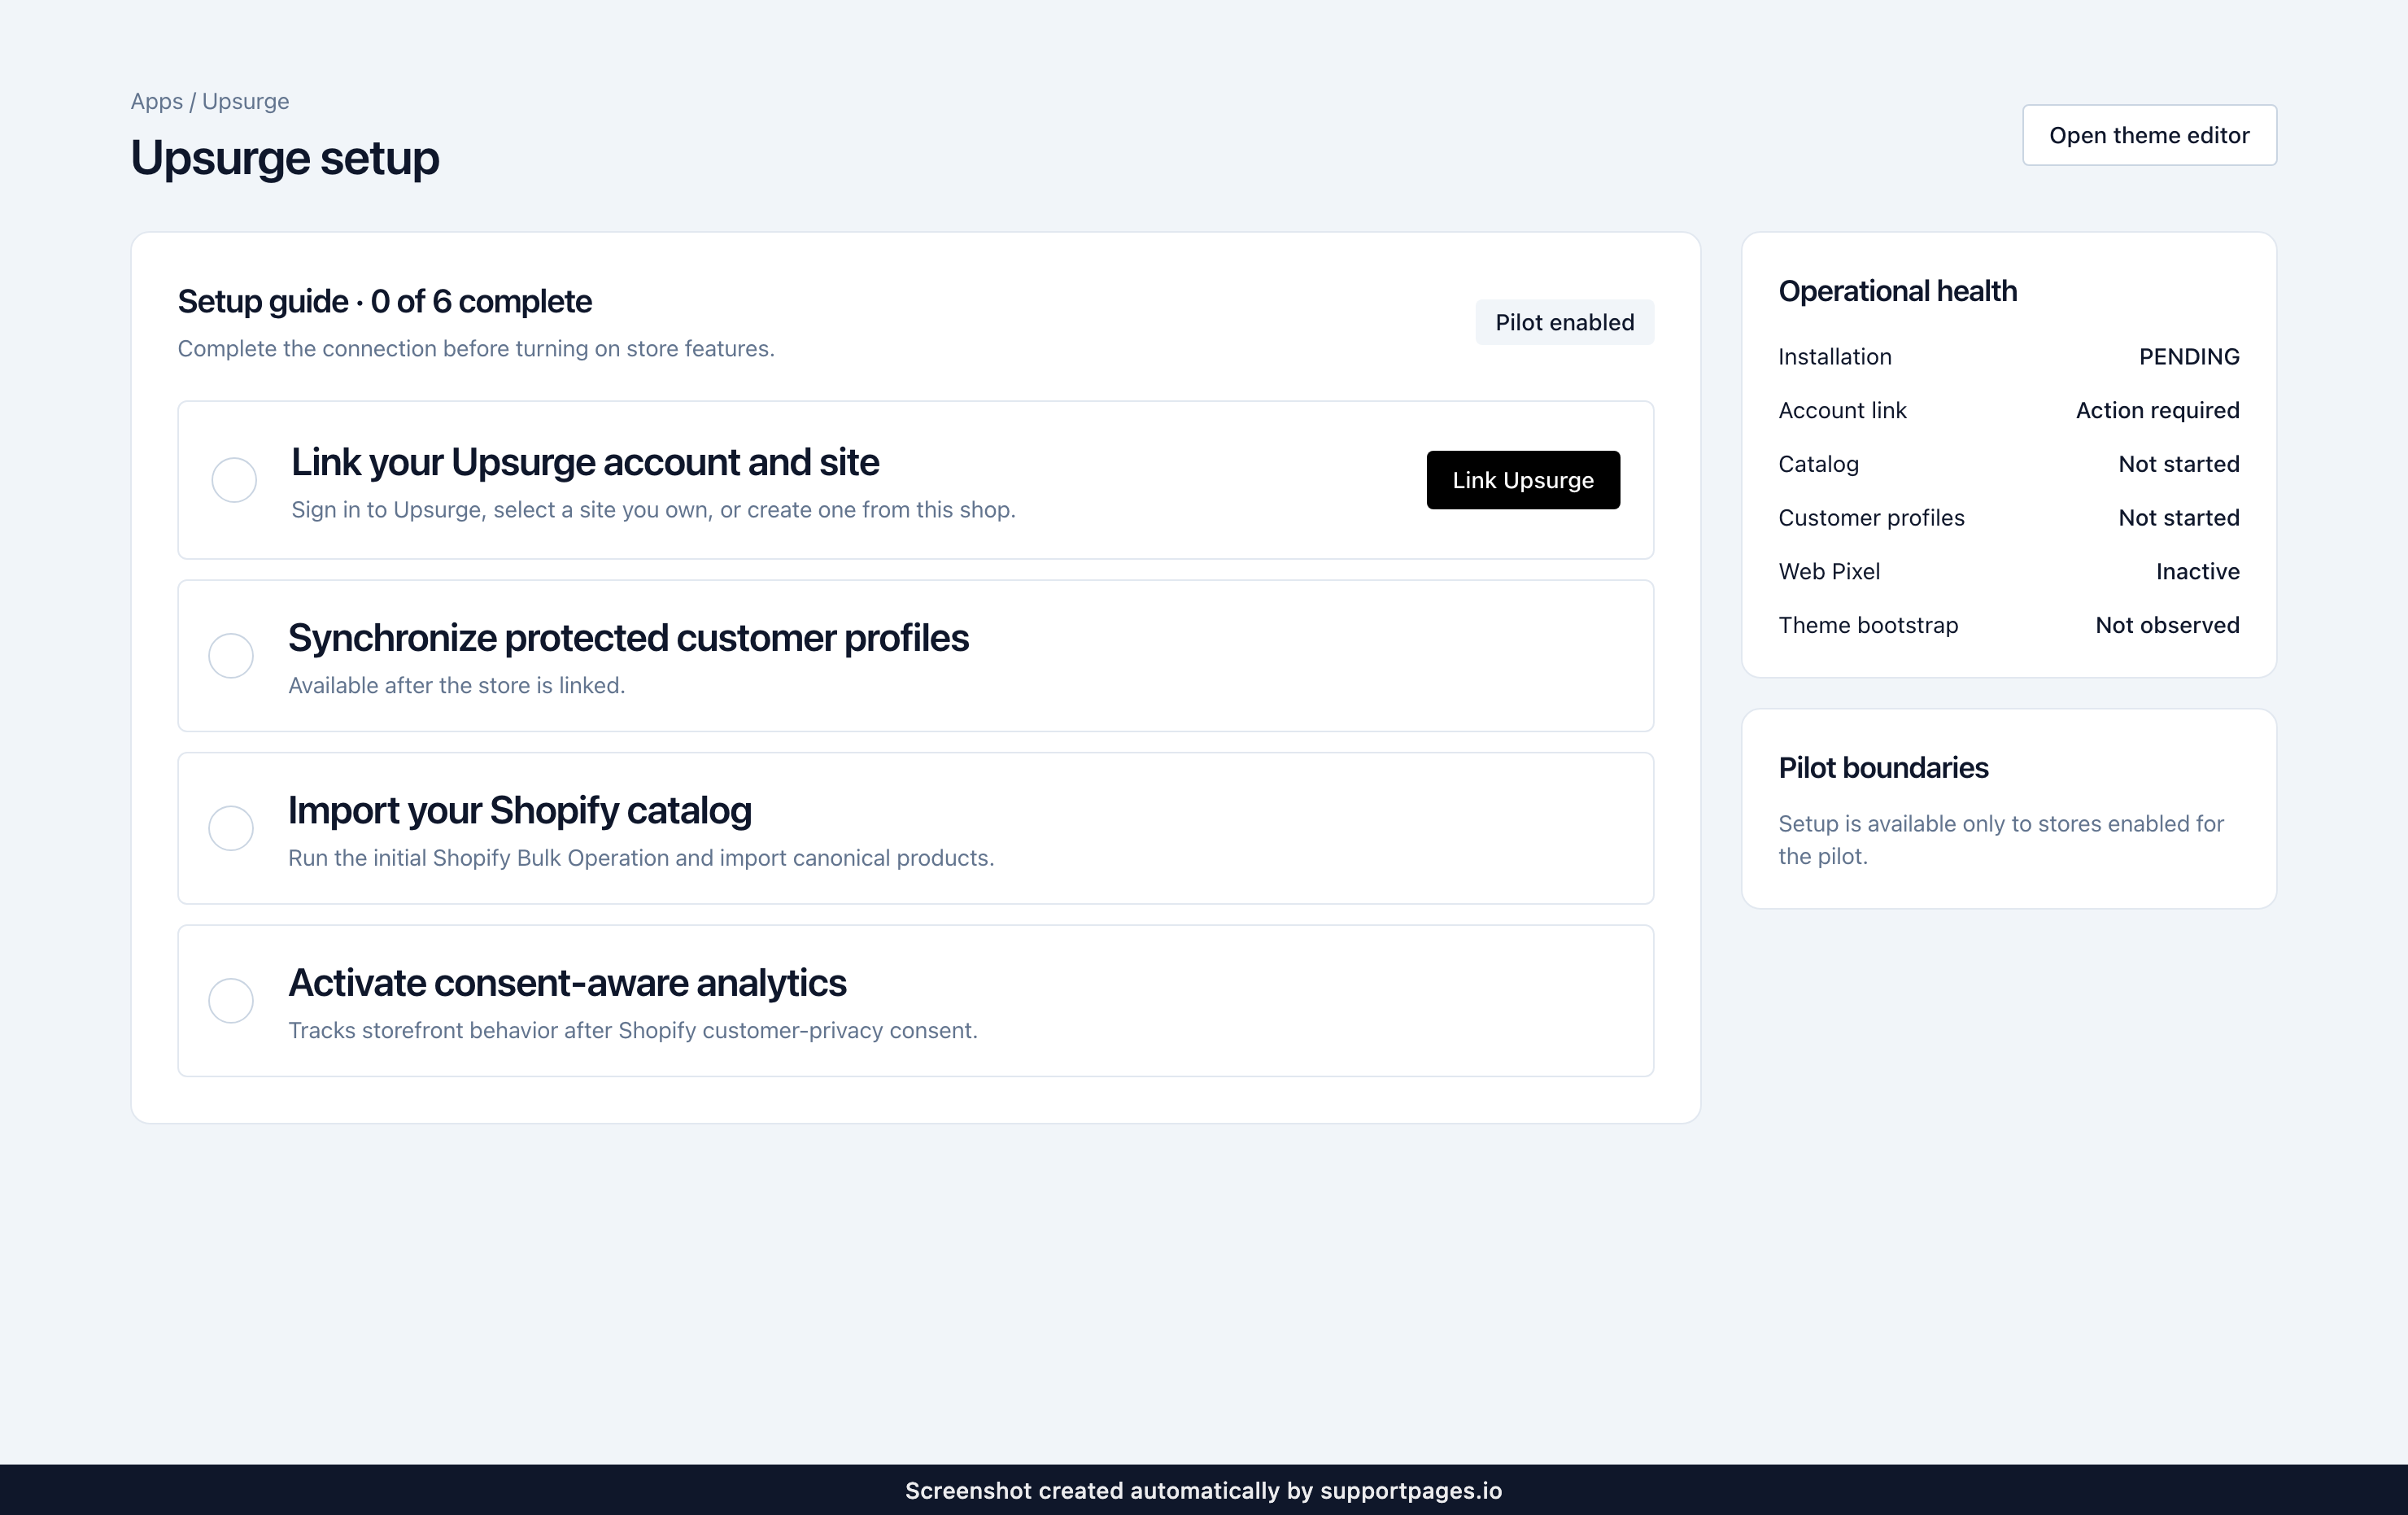Select the Apps breadcrumb link

[157, 101]
